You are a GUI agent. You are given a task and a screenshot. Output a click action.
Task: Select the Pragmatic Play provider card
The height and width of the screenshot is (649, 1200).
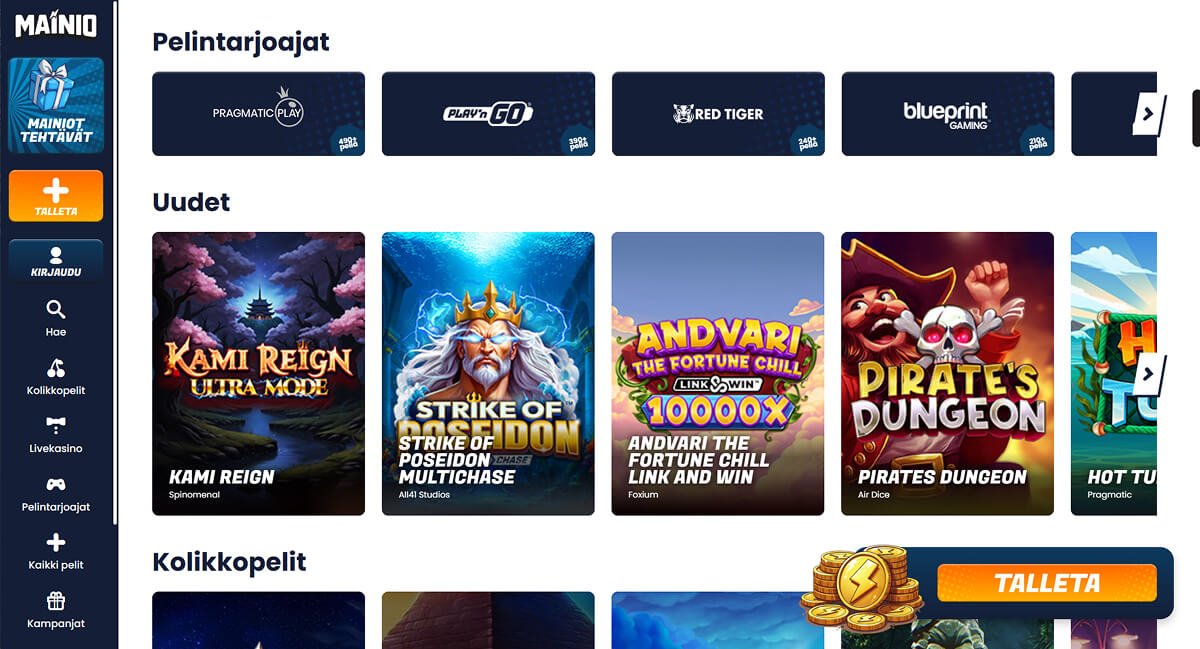(258, 114)
